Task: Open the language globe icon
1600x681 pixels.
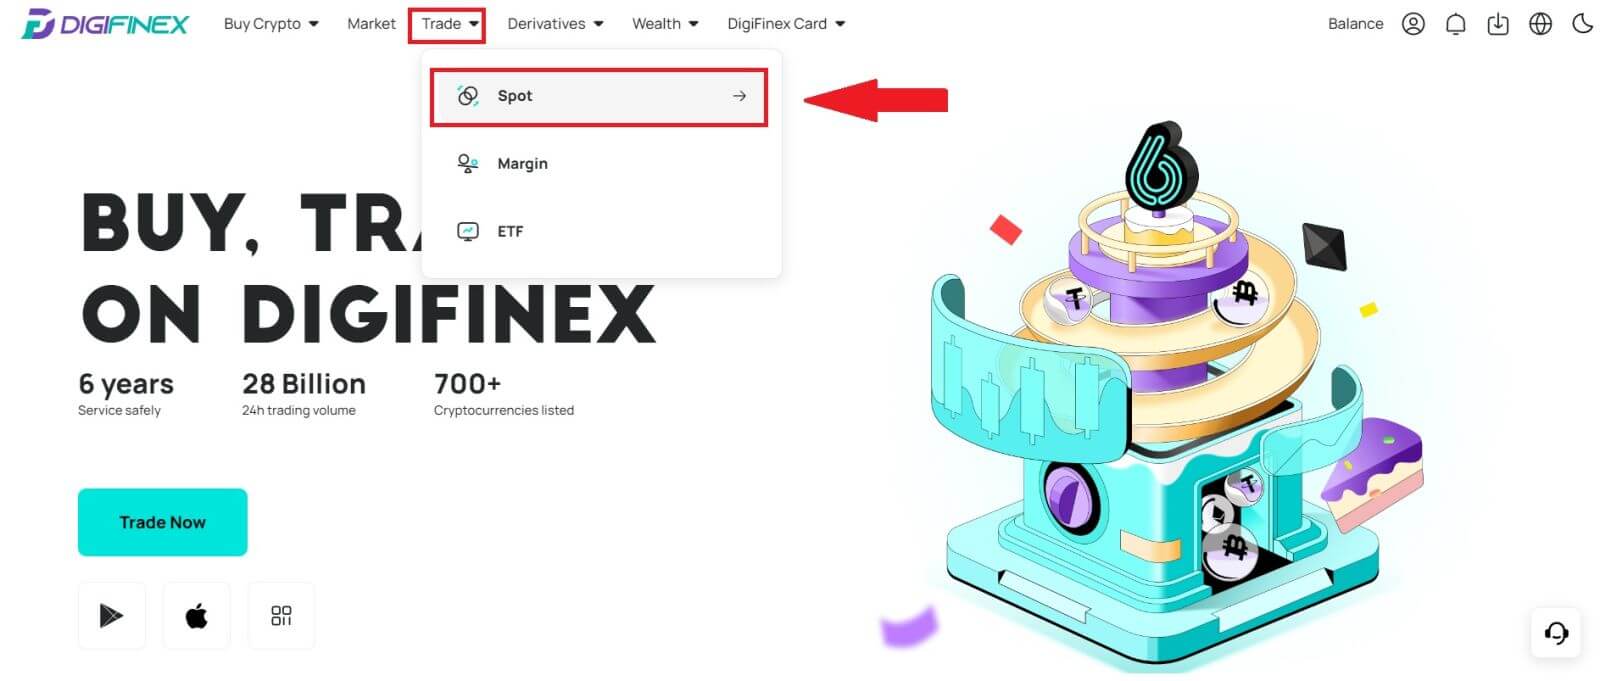Action: (x=1540, y=24)
